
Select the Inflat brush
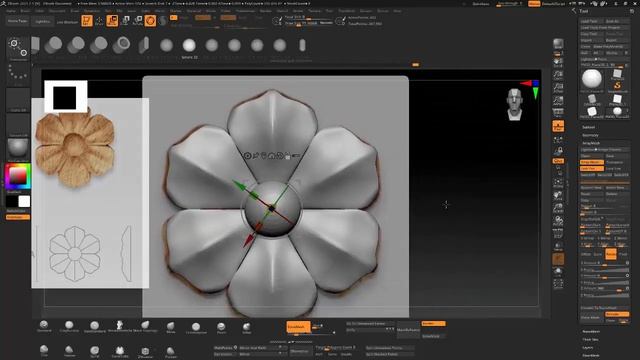pyautogui.click(x=247, y=327)
